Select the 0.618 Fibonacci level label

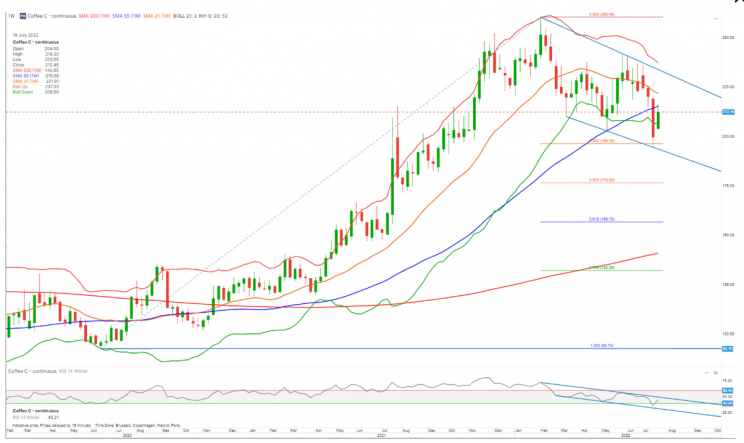click(602, 219)
